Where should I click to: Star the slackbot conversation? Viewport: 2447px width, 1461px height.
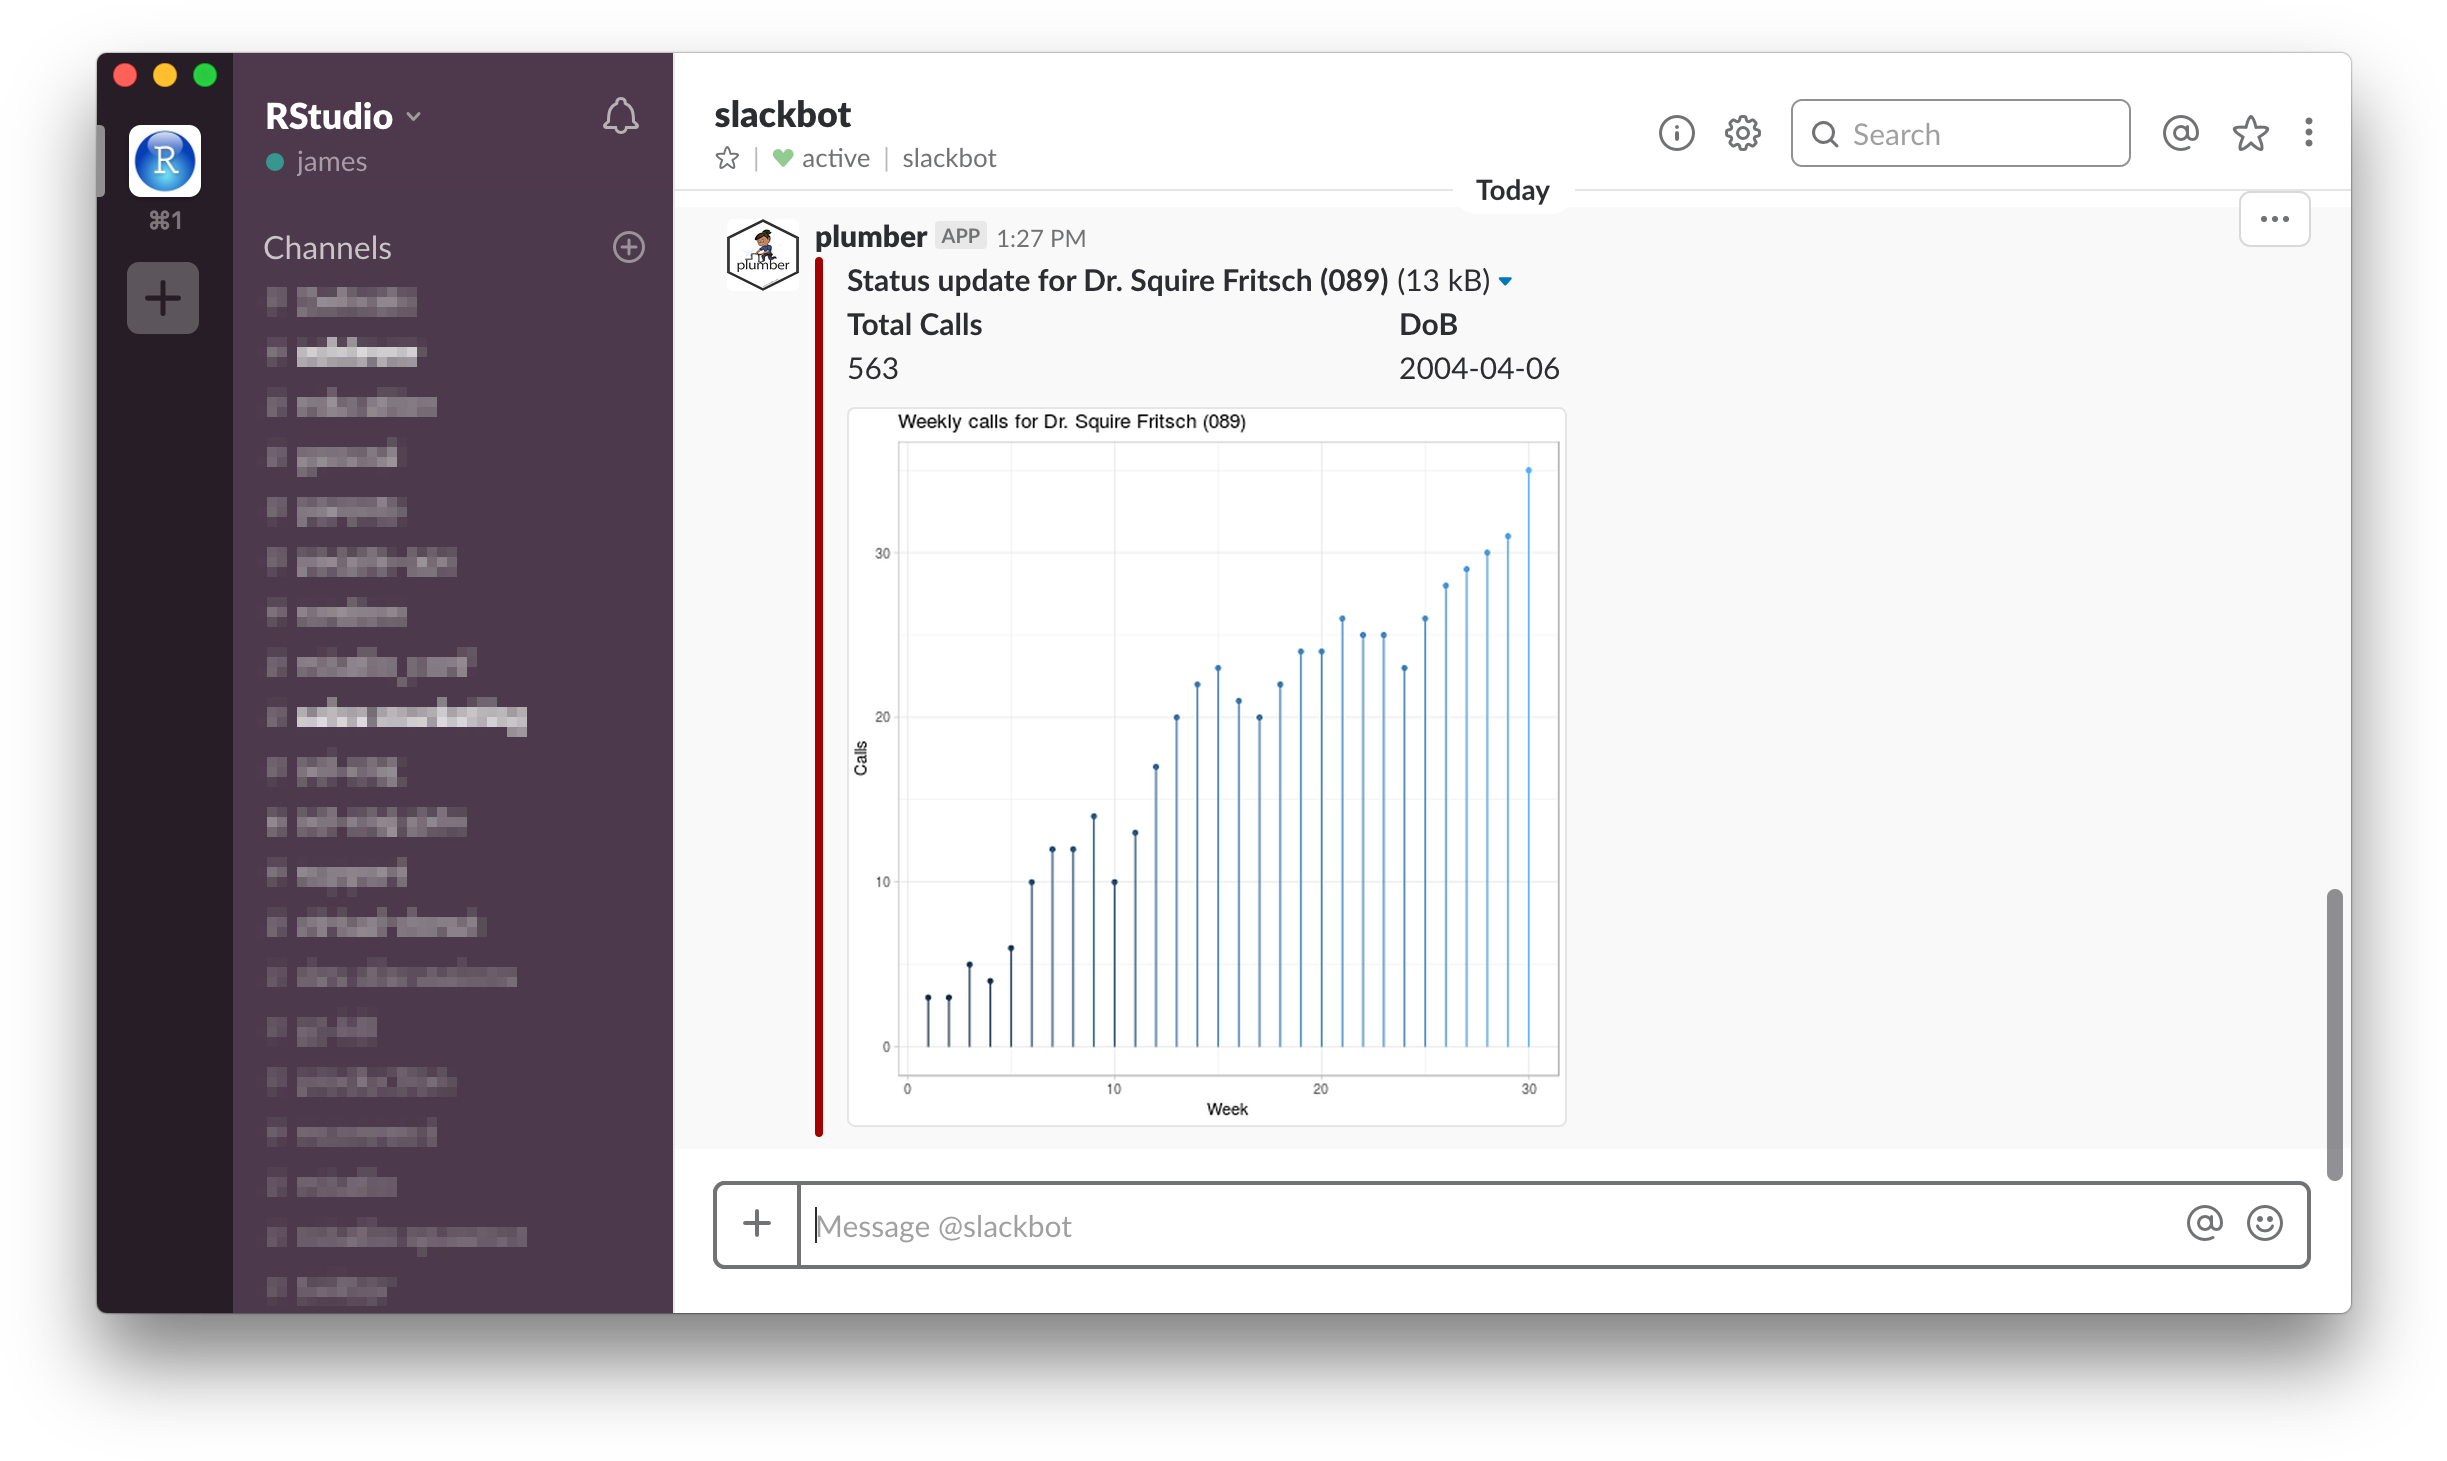[727, 158]
